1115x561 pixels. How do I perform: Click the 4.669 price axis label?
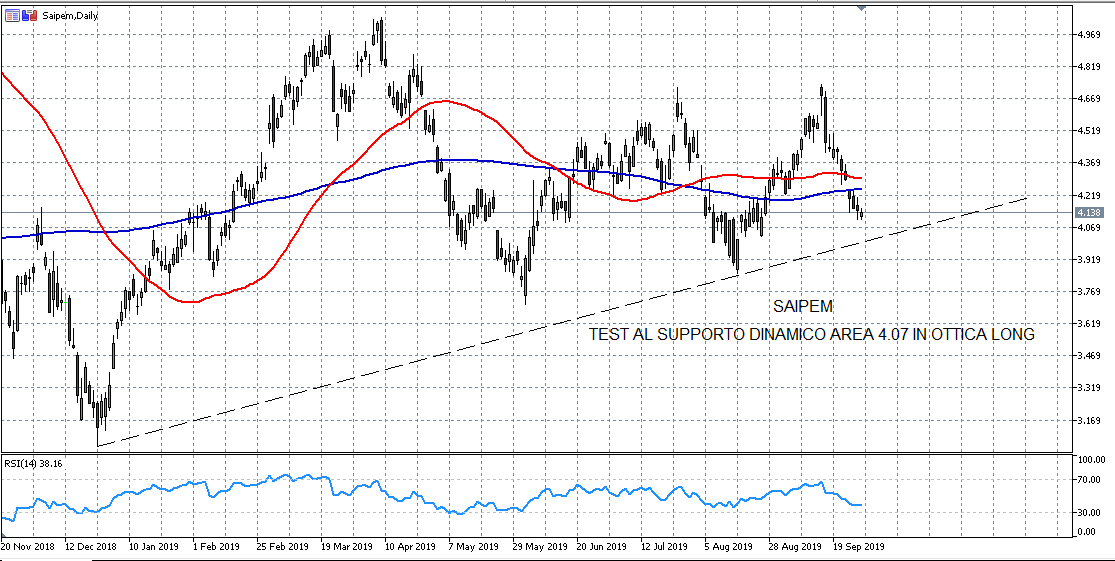click(1089, 99)
